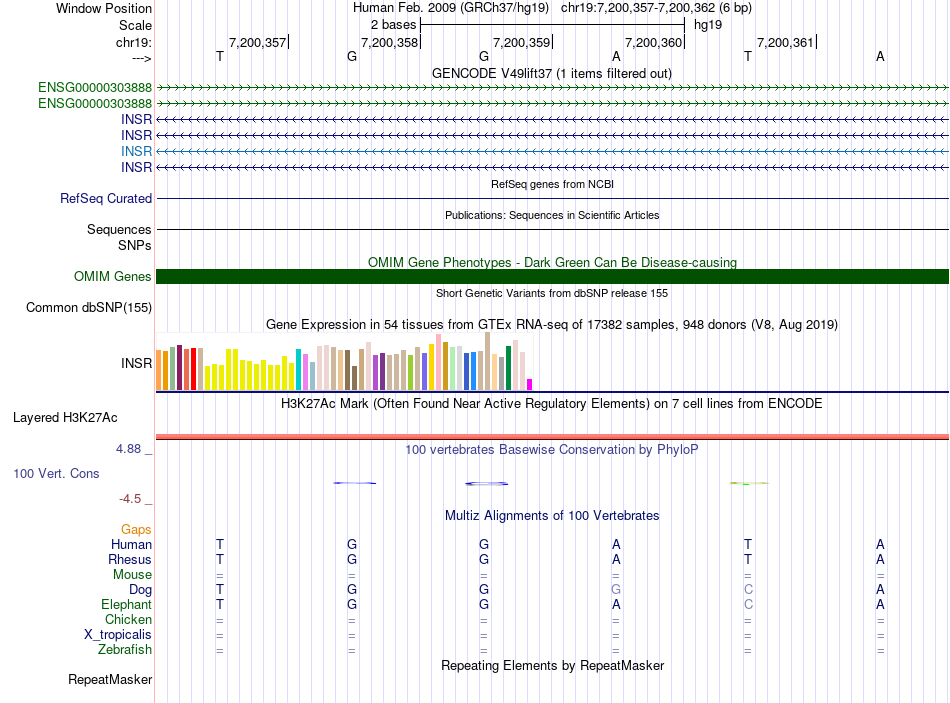Click the Rhesus alignment row label
950x703 pixels.
(130, 559)
